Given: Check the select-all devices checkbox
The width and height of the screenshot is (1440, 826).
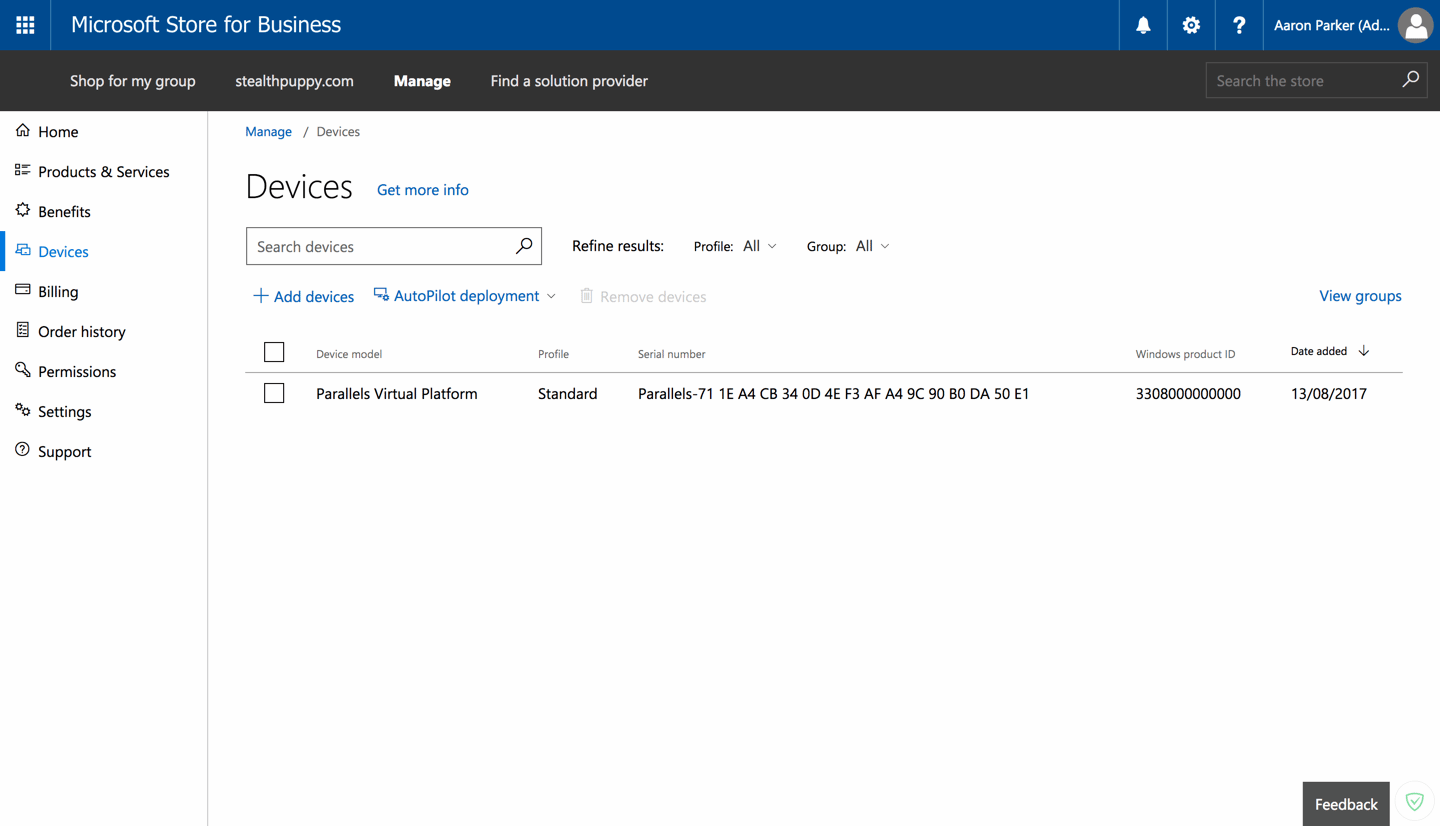Looking at the screenshot, I should [274, 352].
